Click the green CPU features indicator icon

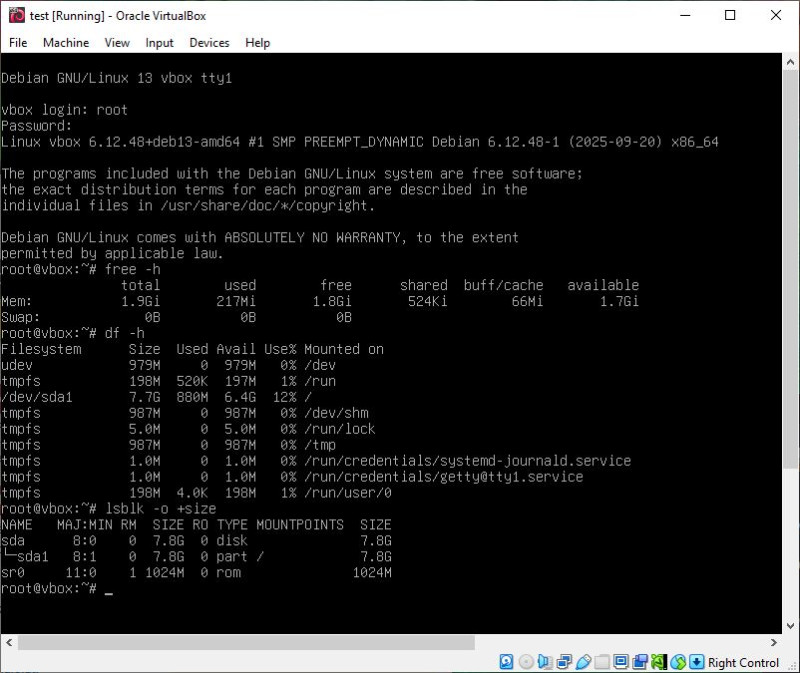click(x=659, y=662)
